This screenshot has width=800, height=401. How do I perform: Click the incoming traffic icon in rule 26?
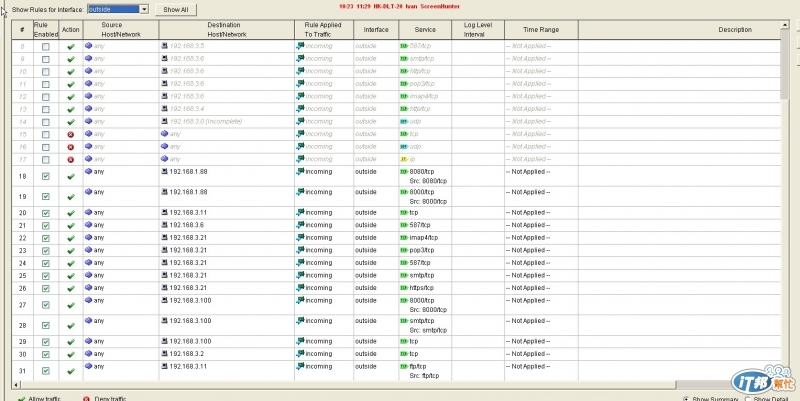tap(300, 288)
